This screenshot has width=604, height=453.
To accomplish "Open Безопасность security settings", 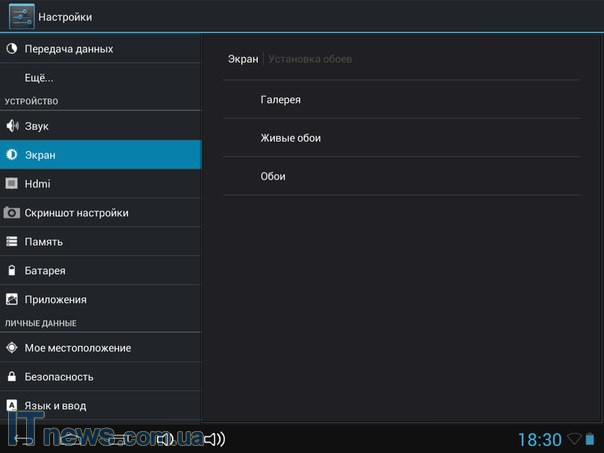I will pyautogui.click(x=59, y=377).
